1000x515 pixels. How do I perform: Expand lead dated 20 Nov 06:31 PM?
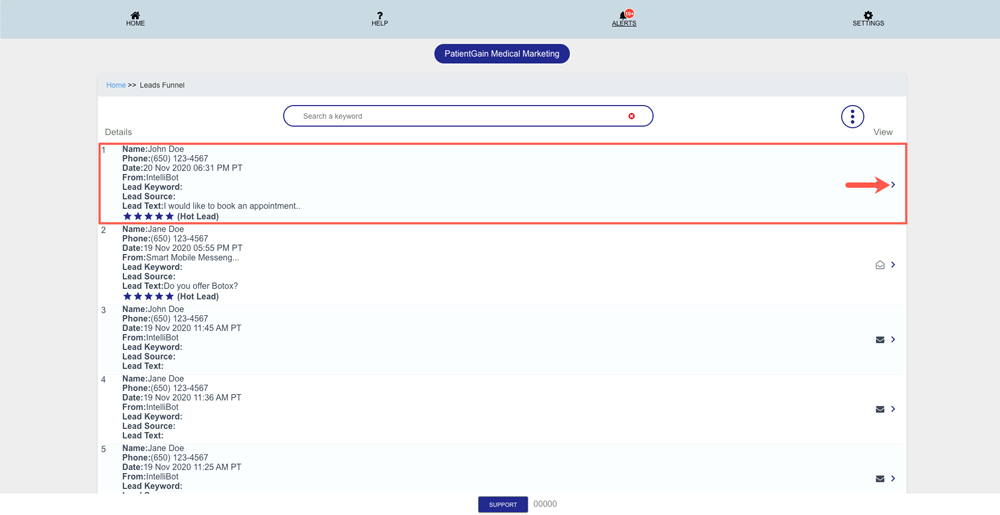click(x=893, y=185)
